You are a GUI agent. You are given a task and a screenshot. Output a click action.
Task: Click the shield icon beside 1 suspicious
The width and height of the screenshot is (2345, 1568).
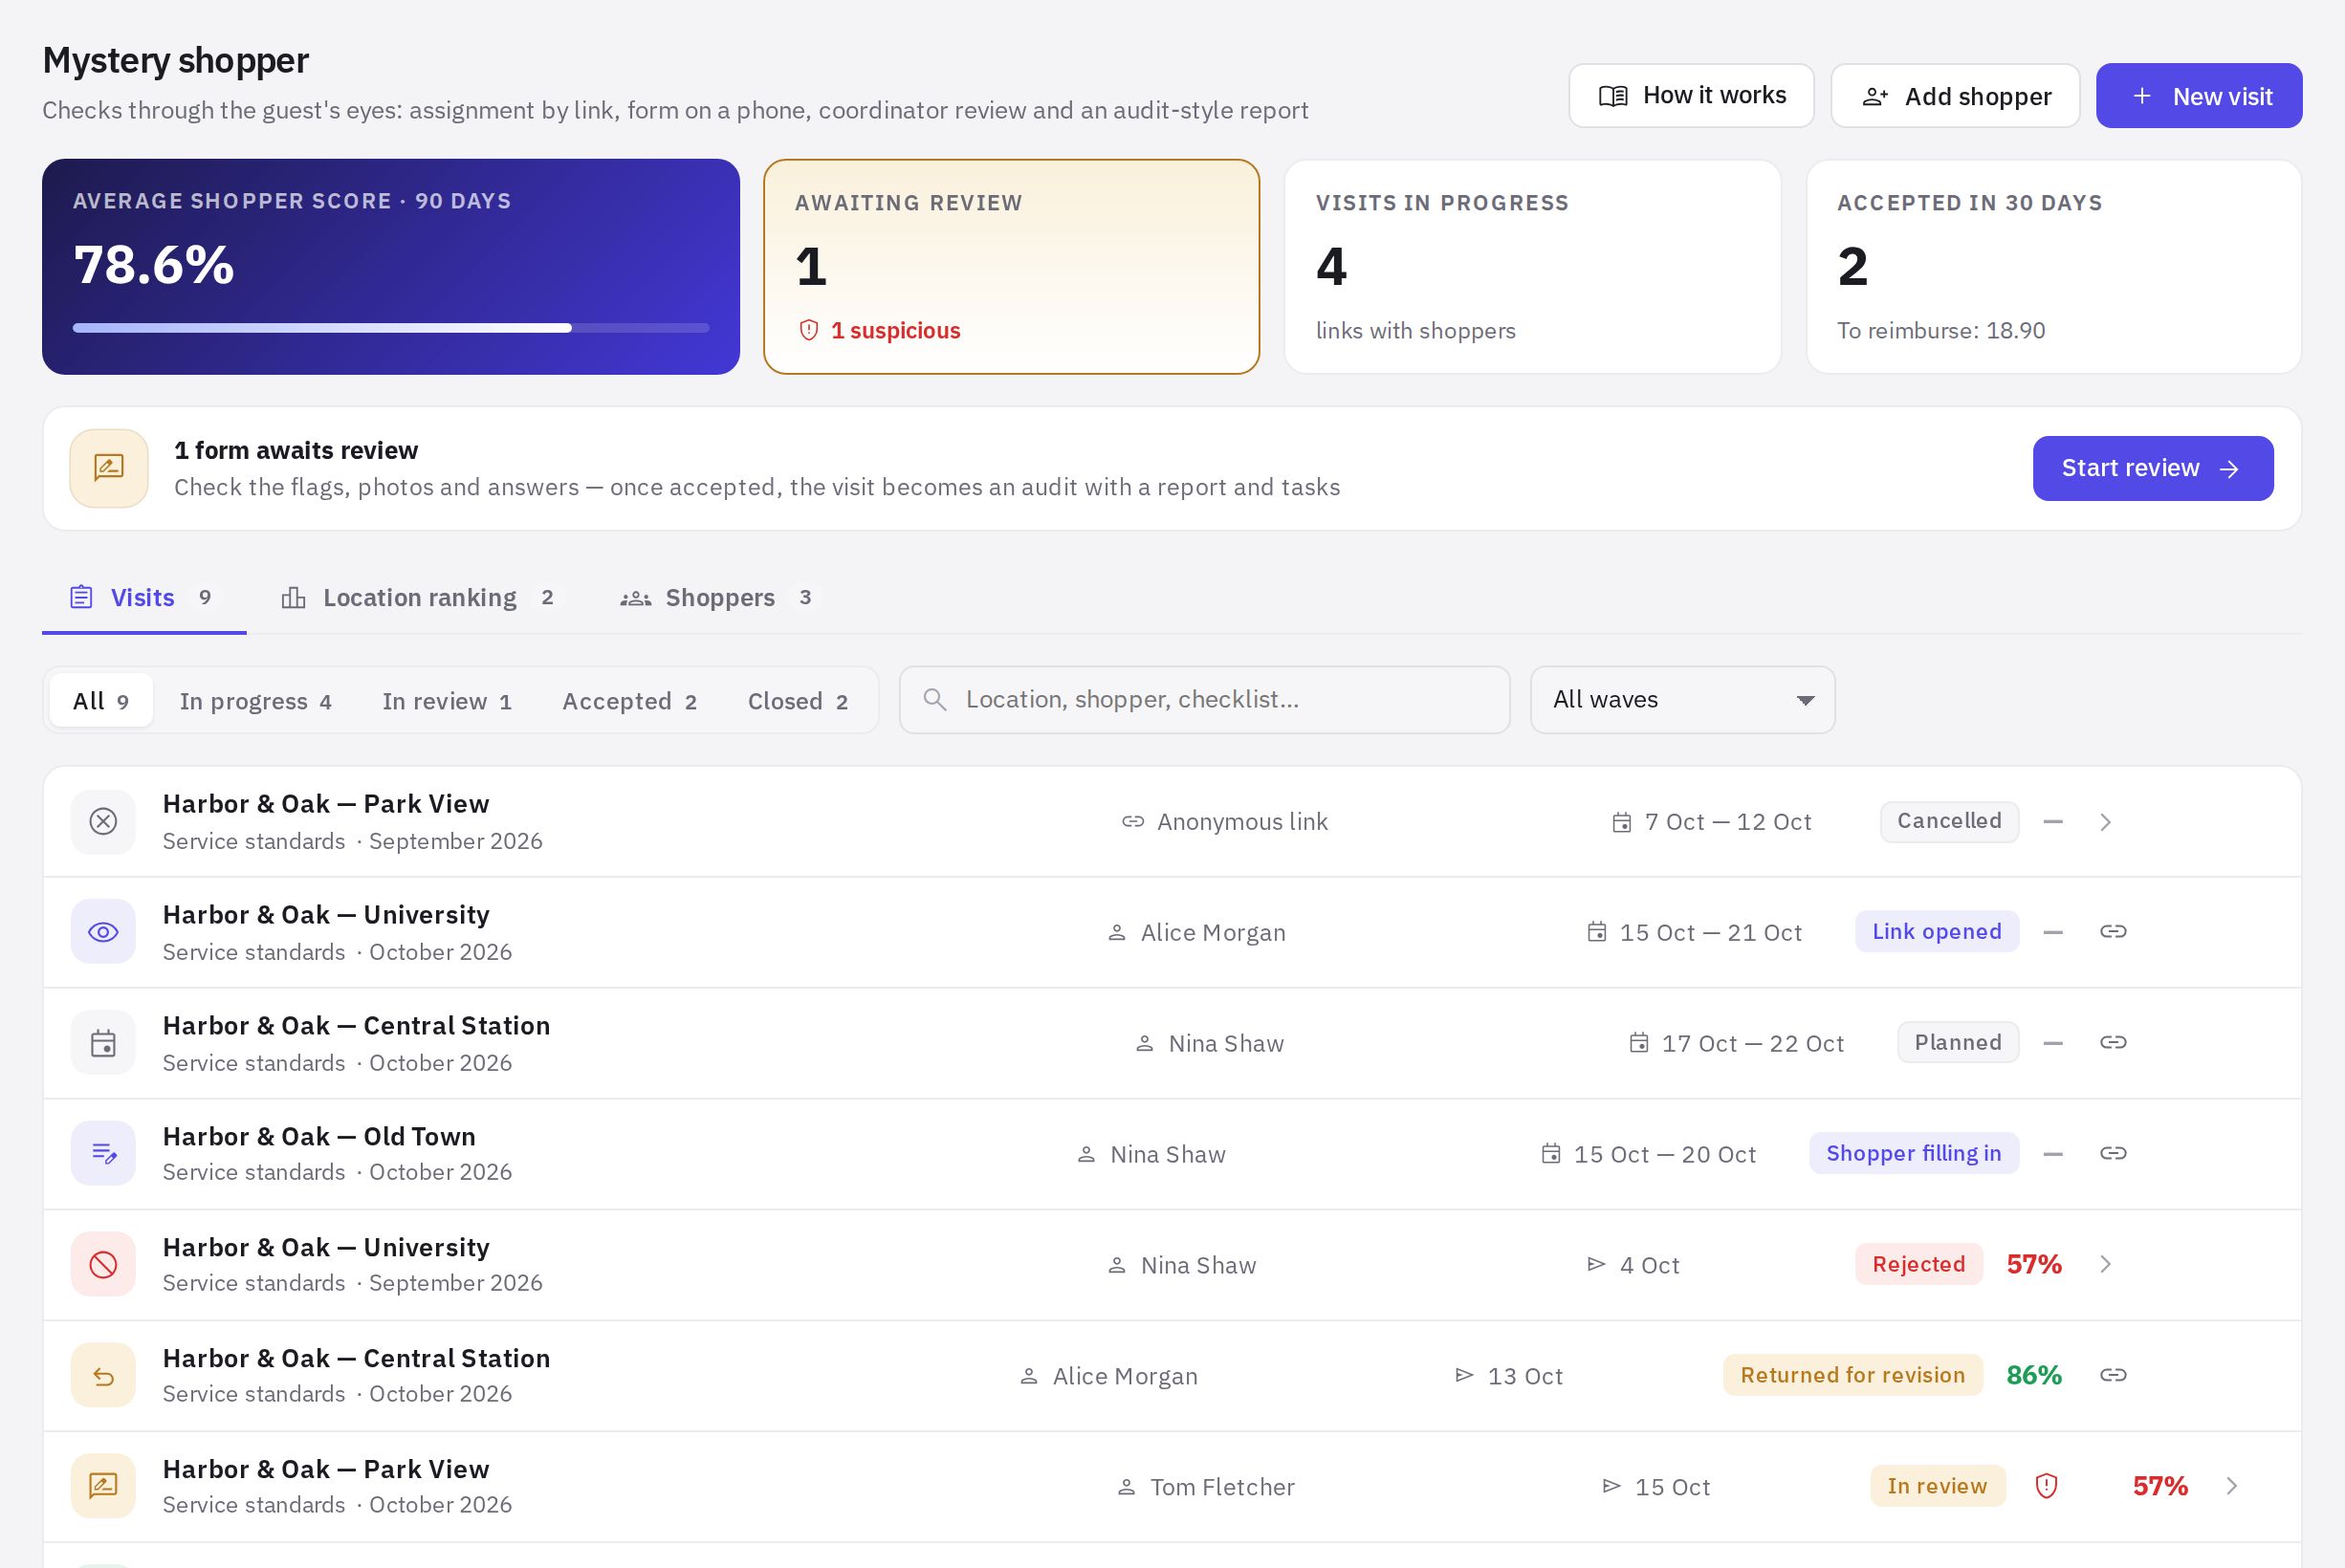pos(809,331)
